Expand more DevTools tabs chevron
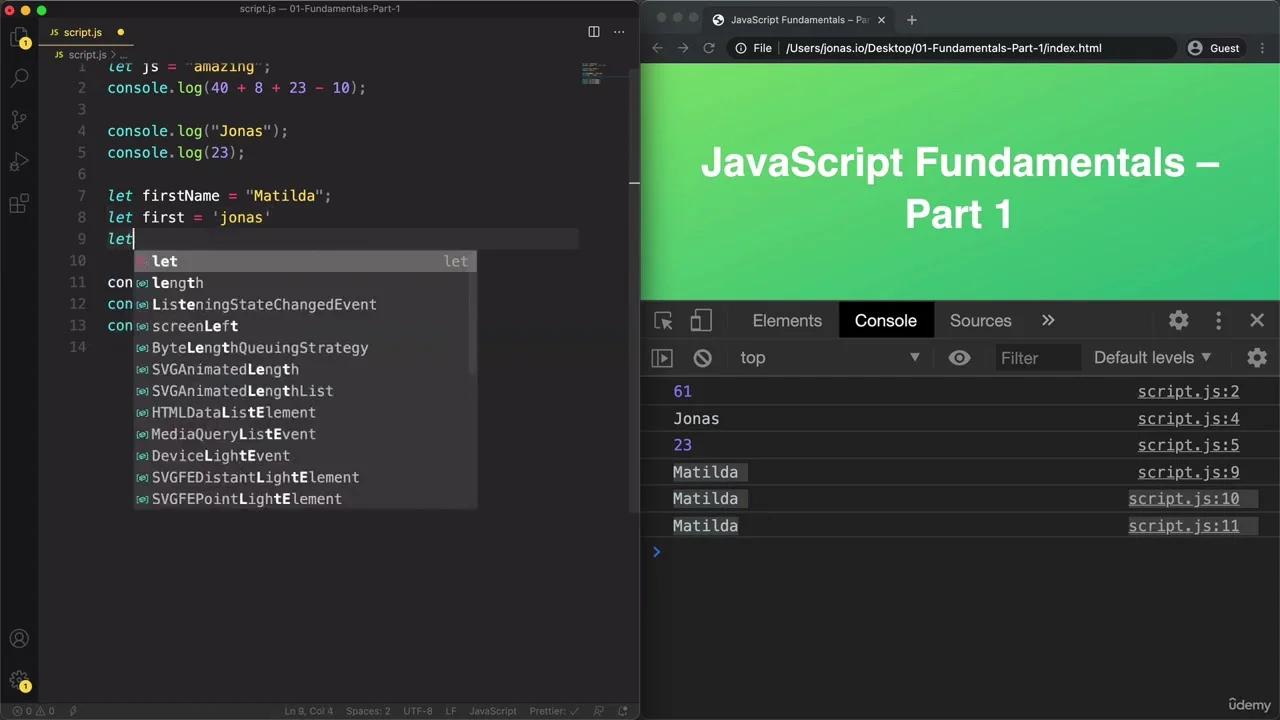 [1048, 321]
